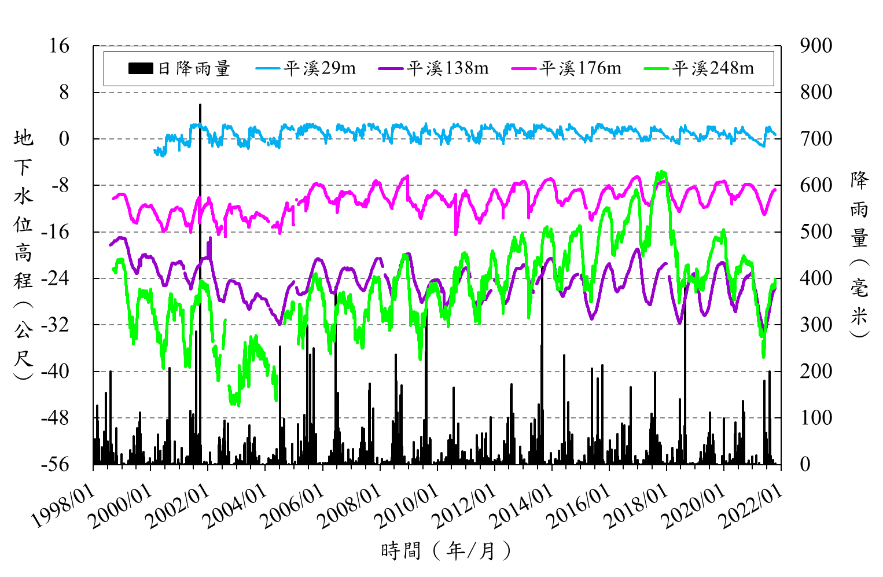
Task: Select the 平溪248m legend text
Action: (x=713, y=69)
